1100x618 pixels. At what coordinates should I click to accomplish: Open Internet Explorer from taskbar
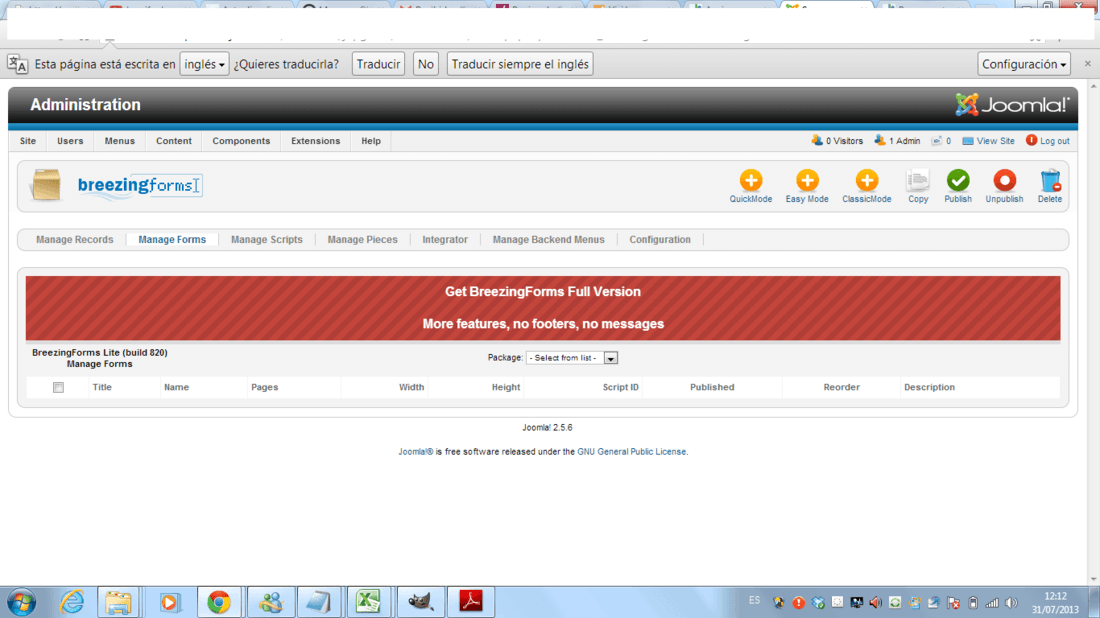tap(72, 602)
